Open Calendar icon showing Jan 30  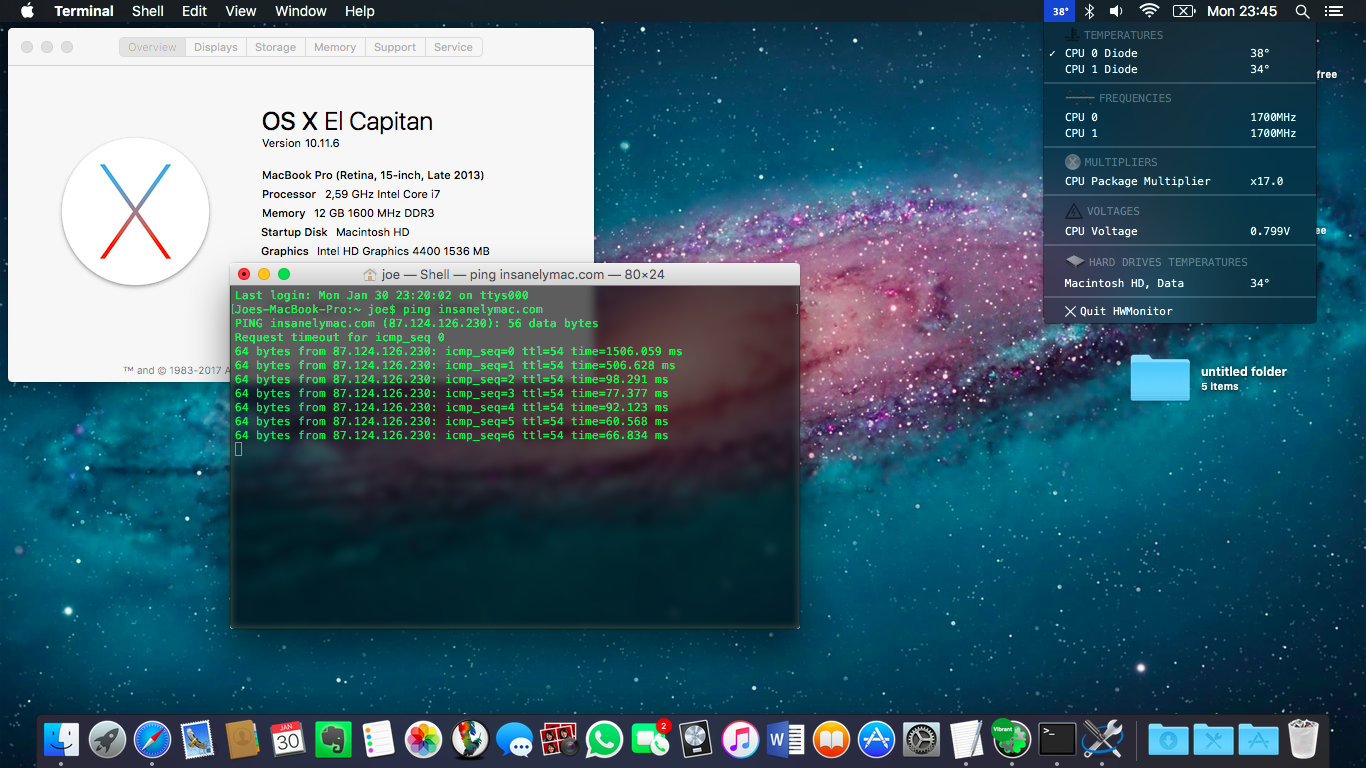288,740
